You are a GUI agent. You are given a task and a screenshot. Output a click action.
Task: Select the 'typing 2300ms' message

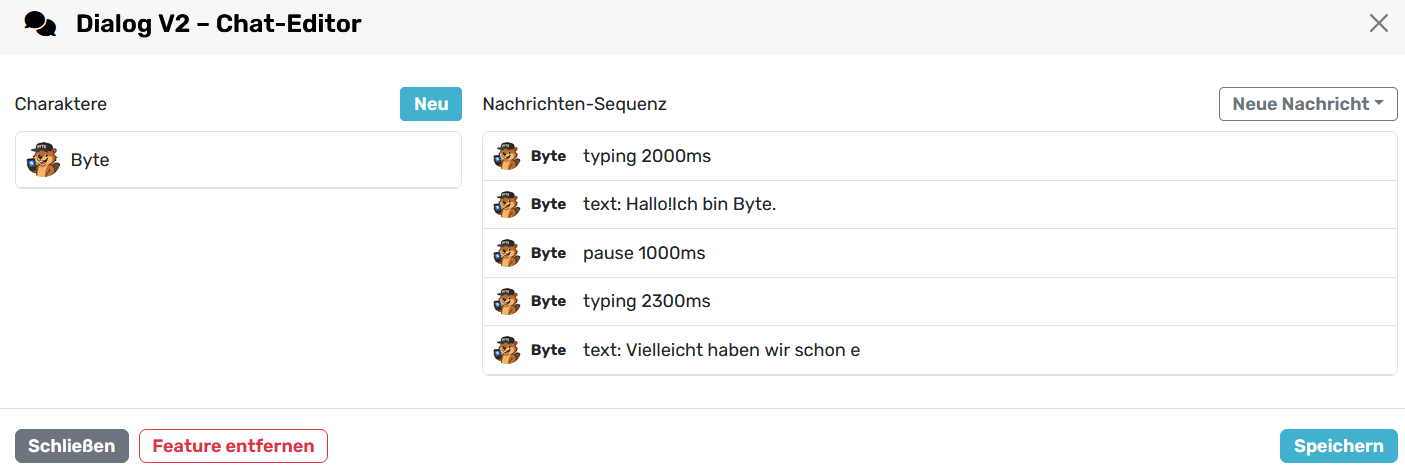(x=647, y=301)
